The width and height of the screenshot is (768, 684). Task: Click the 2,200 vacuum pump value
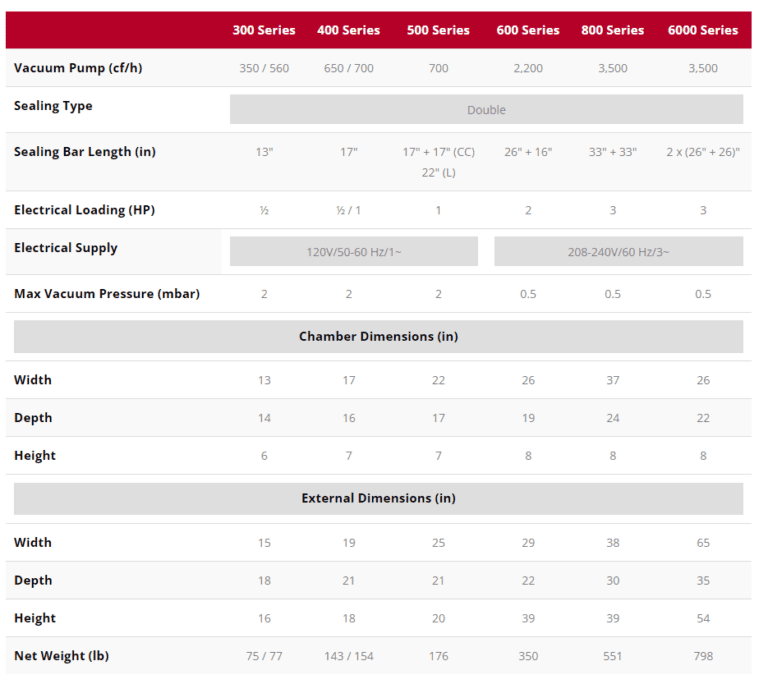point(528,69)
